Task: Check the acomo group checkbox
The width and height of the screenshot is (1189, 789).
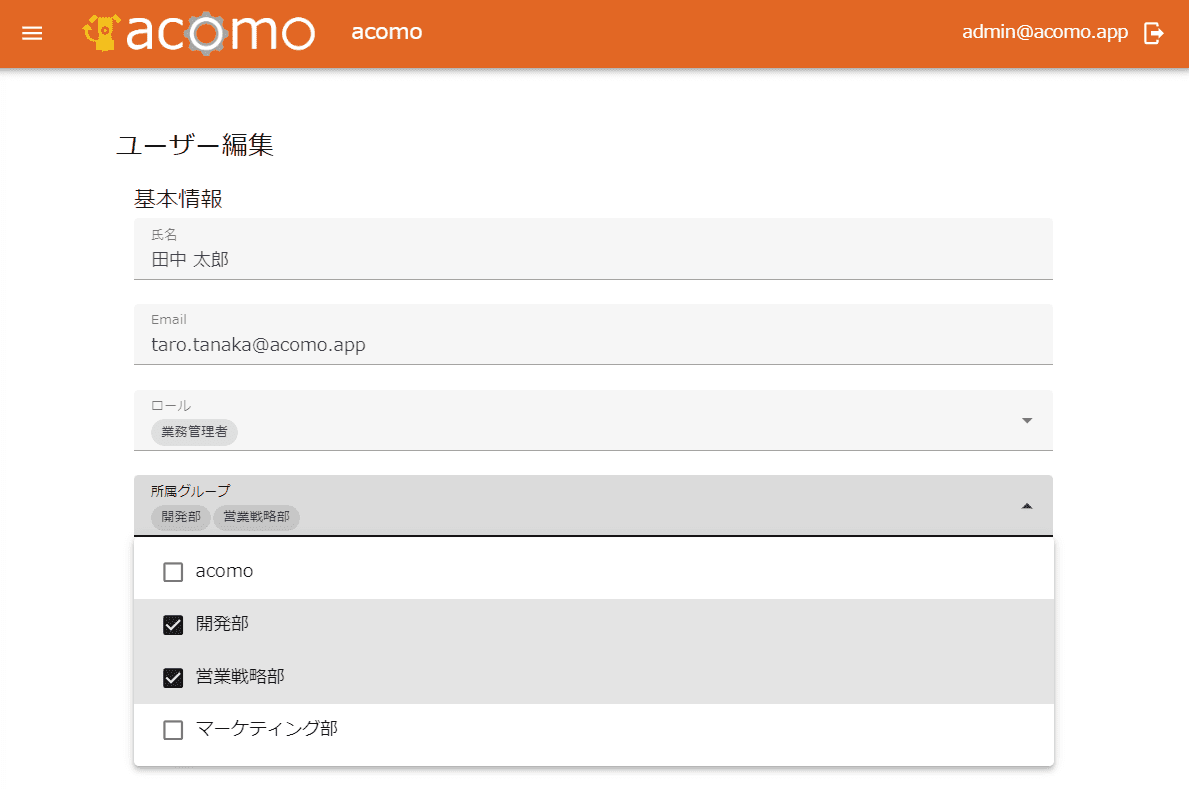Action: click(173, 572)
